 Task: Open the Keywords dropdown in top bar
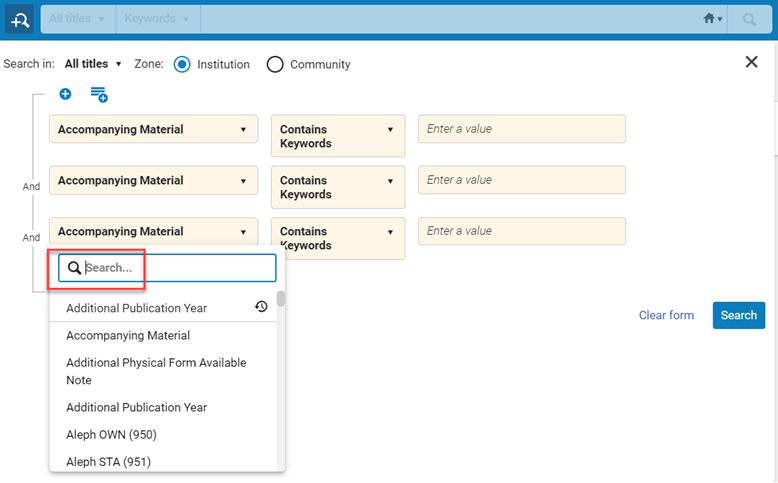158,19
